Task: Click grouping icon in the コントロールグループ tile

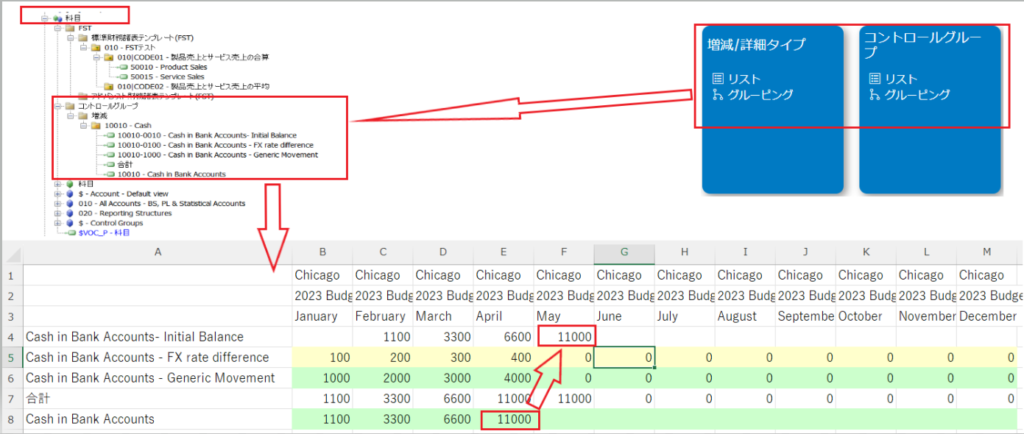Action: [875, 95]
